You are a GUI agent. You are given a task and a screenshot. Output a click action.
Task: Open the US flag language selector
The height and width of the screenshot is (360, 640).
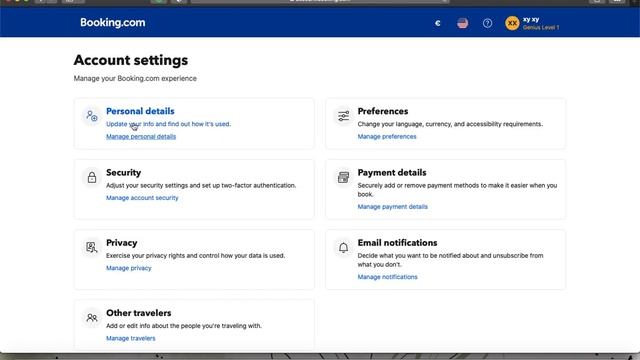tap(462, 23)
